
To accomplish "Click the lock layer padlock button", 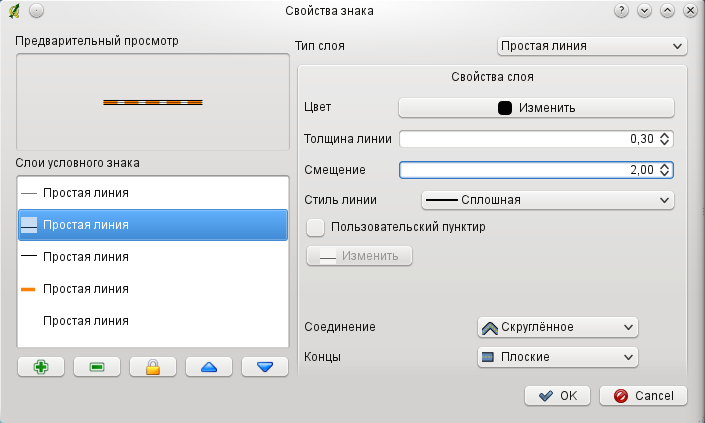I will coord(153,367).
